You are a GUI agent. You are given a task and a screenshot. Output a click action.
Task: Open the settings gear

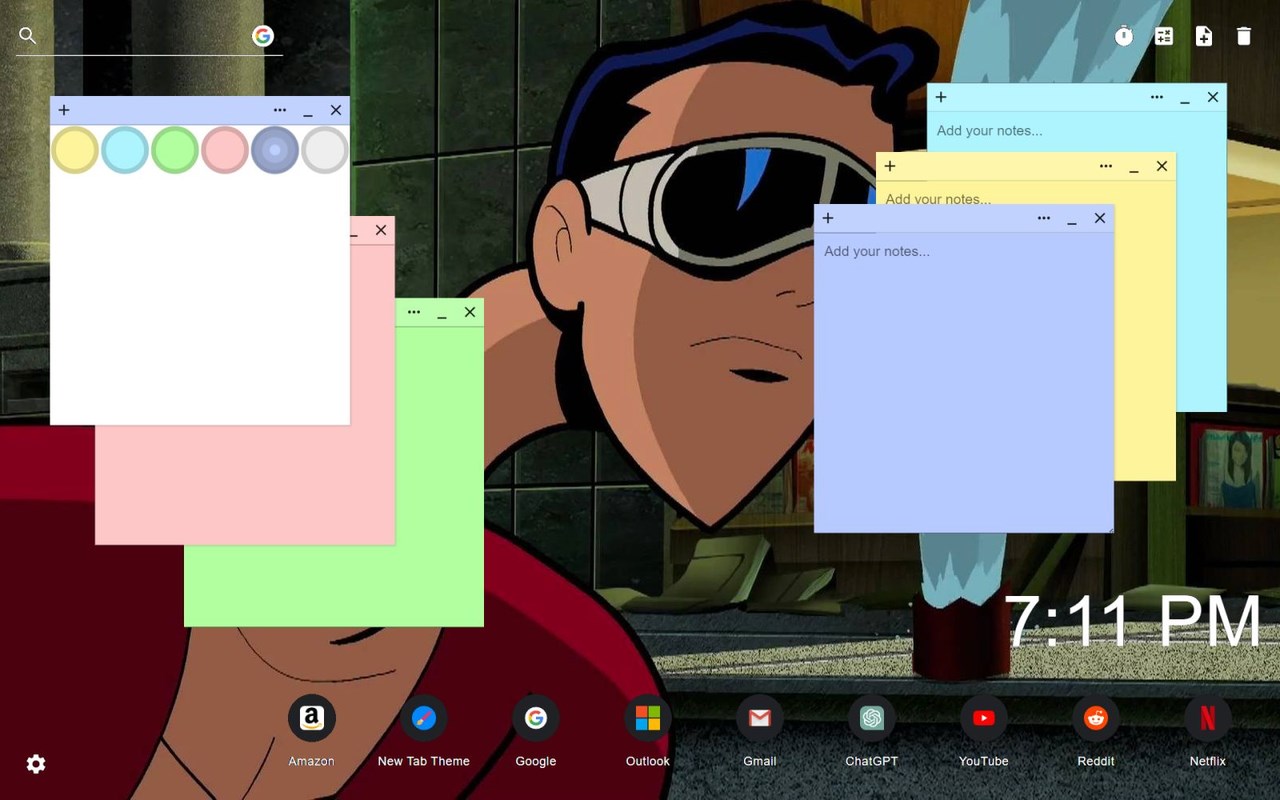[36, 764]
